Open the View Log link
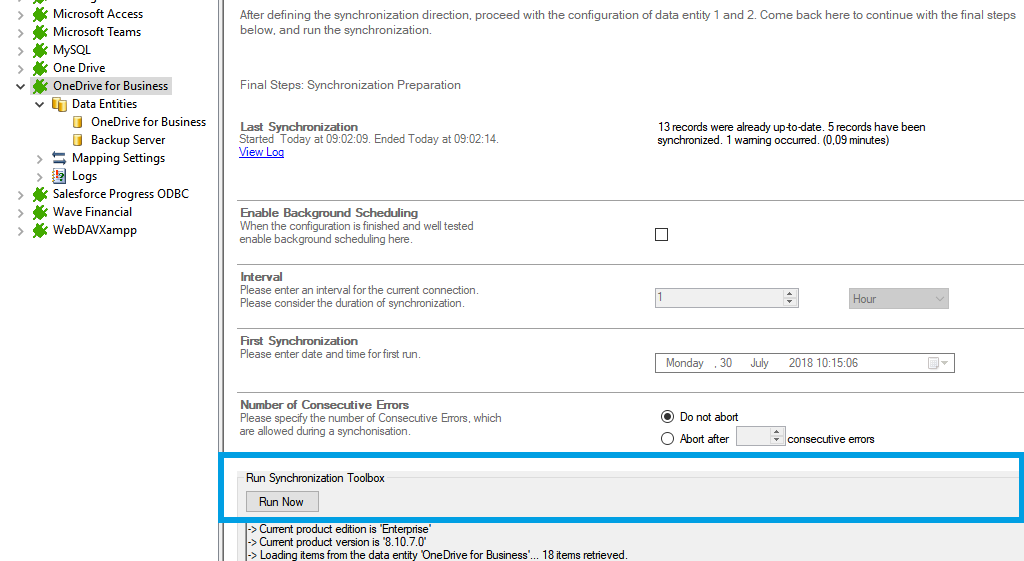The image size is (1024, 561). click(x=261, y=152)
